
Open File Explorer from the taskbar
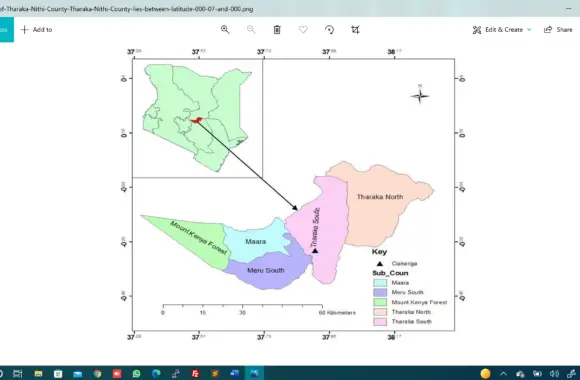[x=38, y=374]
